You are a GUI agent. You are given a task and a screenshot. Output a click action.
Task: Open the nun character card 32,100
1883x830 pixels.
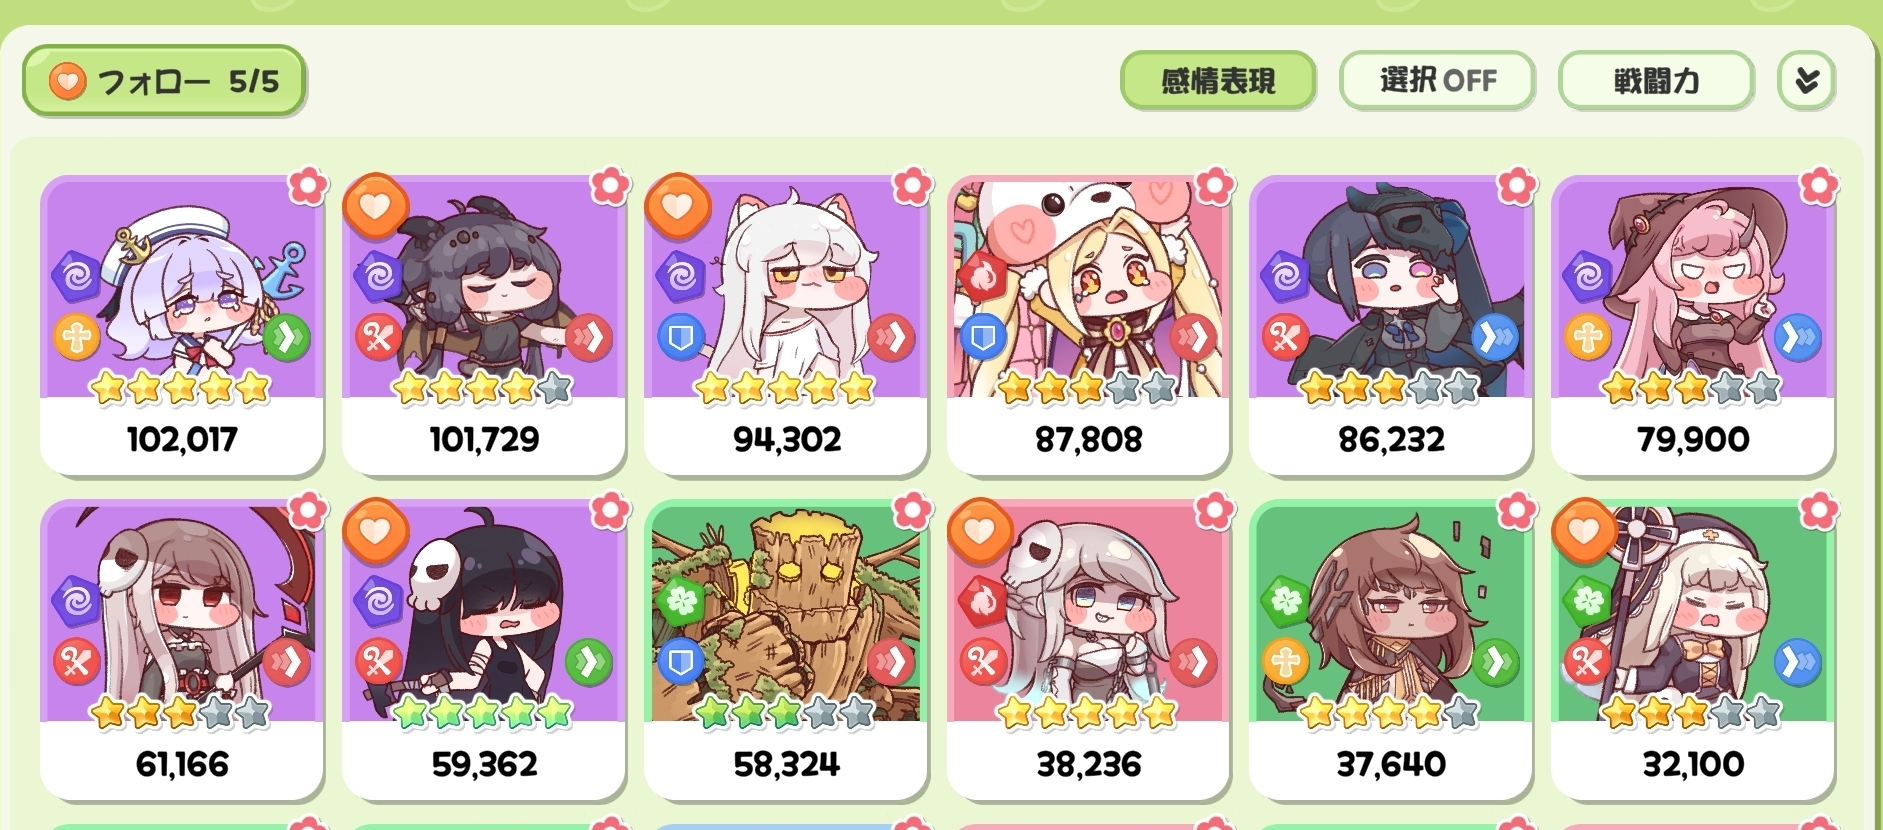point(1693,650)
